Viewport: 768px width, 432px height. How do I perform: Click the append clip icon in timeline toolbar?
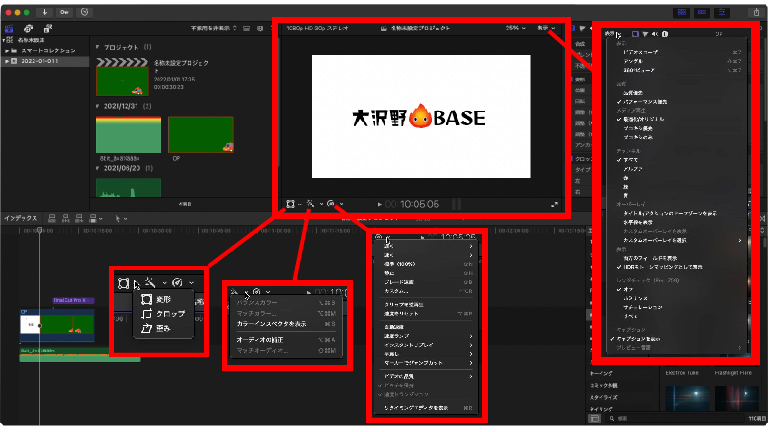pyautogui.click(x=79, y=218)
